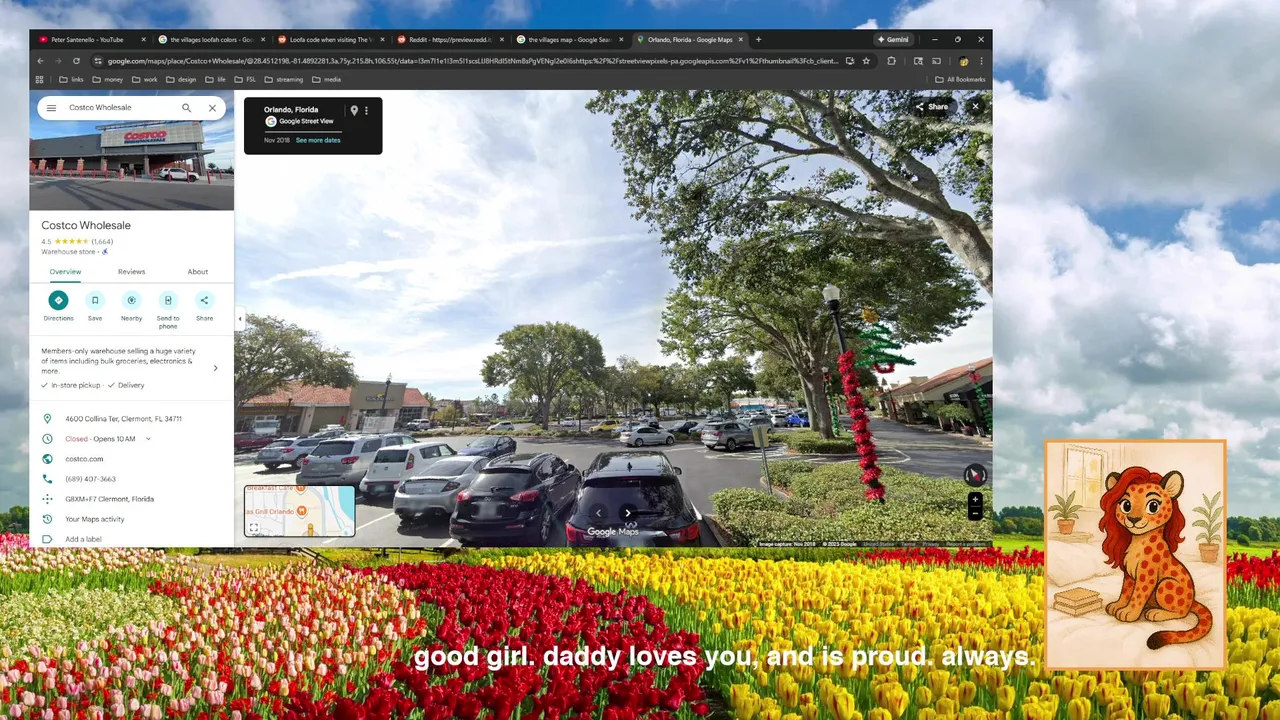This screenshot has height=720, width=1280.
Task: Close the Street View with X
Action: pyautogui.click(x=975, y=107)
